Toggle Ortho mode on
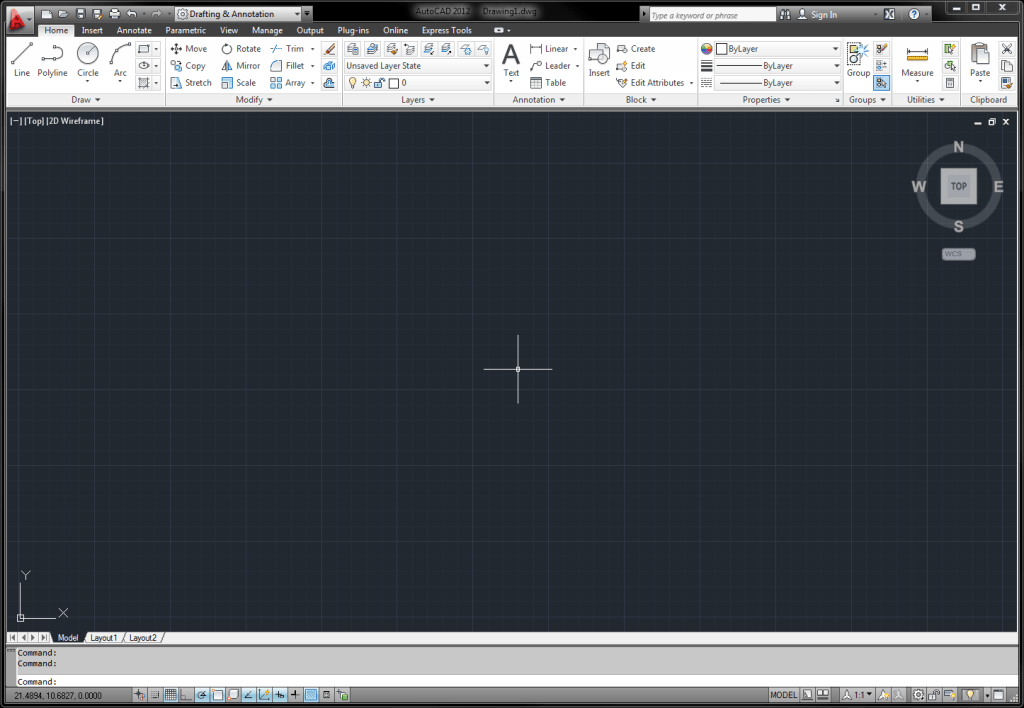The width and height of the screenshot is (1024, 708). (184, 694)
